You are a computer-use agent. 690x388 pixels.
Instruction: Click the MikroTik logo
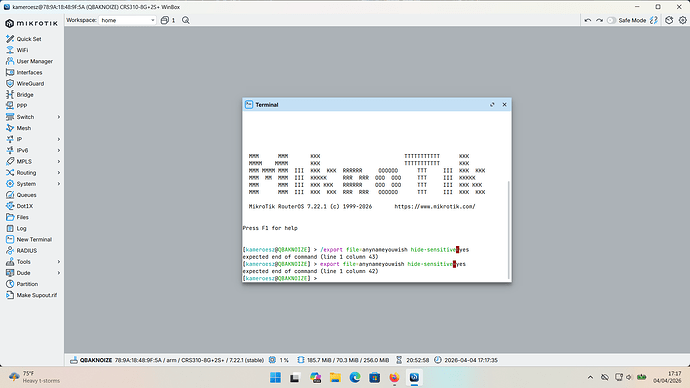pyautogui.click(x=31, y=23)
